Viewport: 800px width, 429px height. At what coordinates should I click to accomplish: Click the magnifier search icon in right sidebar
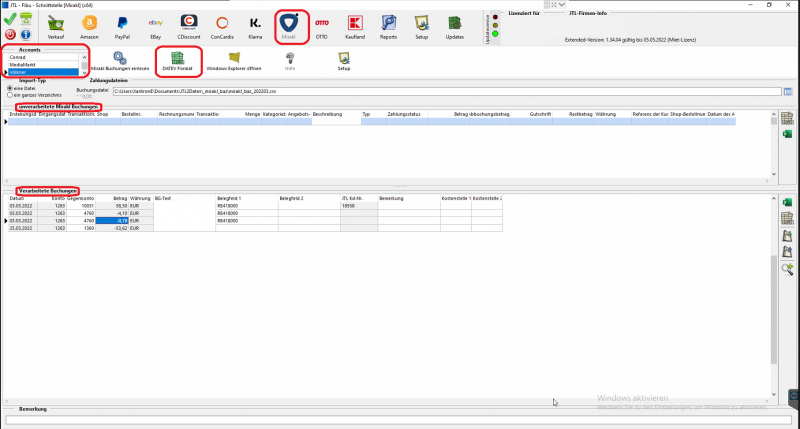point(787,269)
